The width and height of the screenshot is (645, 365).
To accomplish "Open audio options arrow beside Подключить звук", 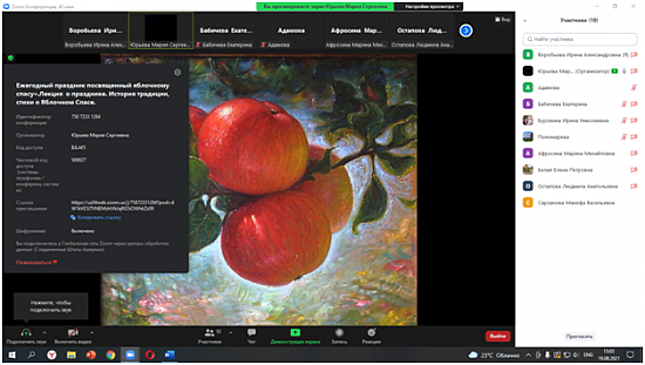I will [x=44, y=332].
